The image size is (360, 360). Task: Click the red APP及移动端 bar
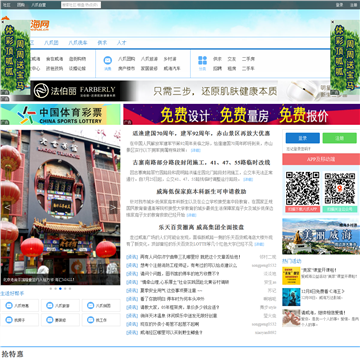321,159
